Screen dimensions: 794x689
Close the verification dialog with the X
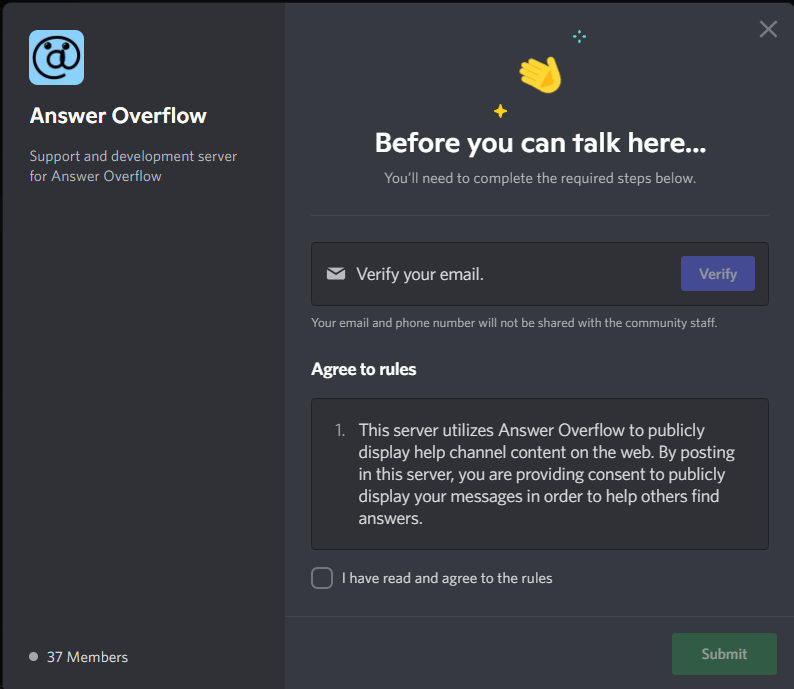[x=768, y=29]
